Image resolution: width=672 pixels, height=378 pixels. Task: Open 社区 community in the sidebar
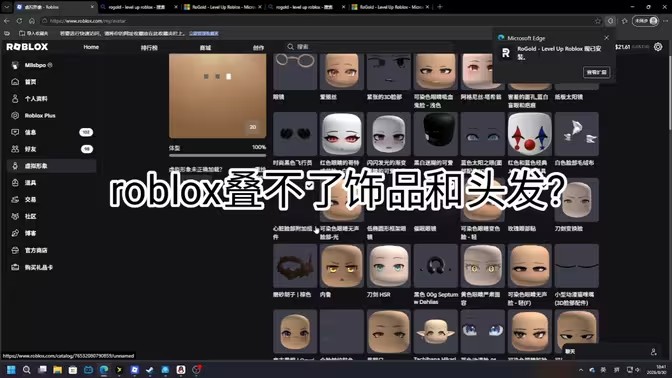[51, 216]
